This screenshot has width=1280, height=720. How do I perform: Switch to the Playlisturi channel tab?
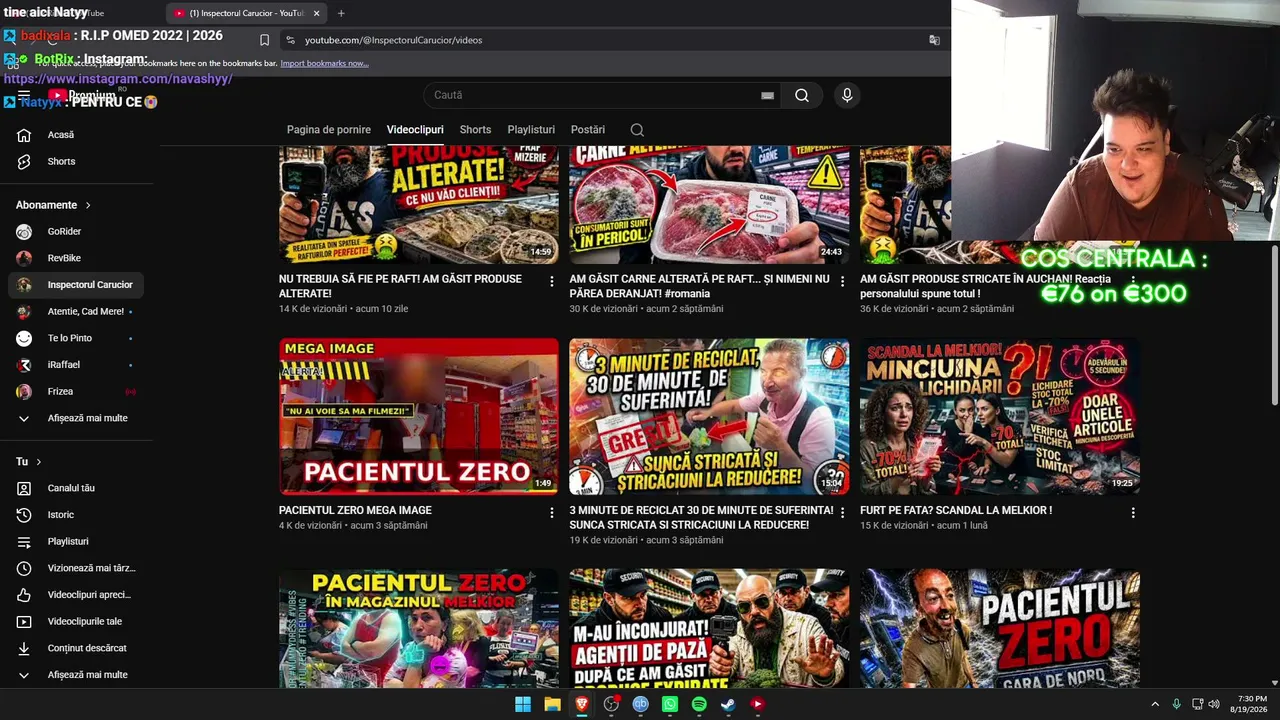pos(531,130)
